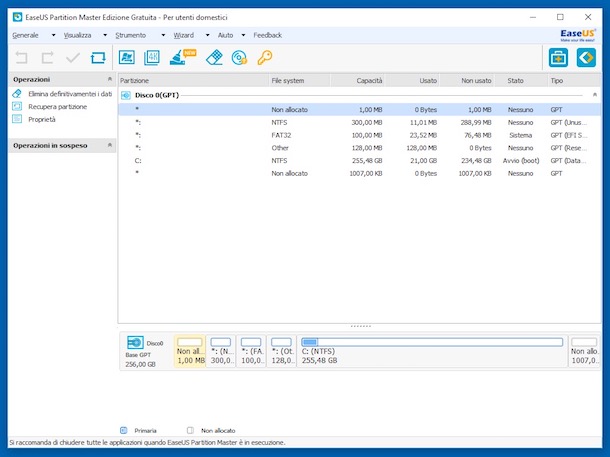Click the blue diamond arrow icon

pos(586,58)
